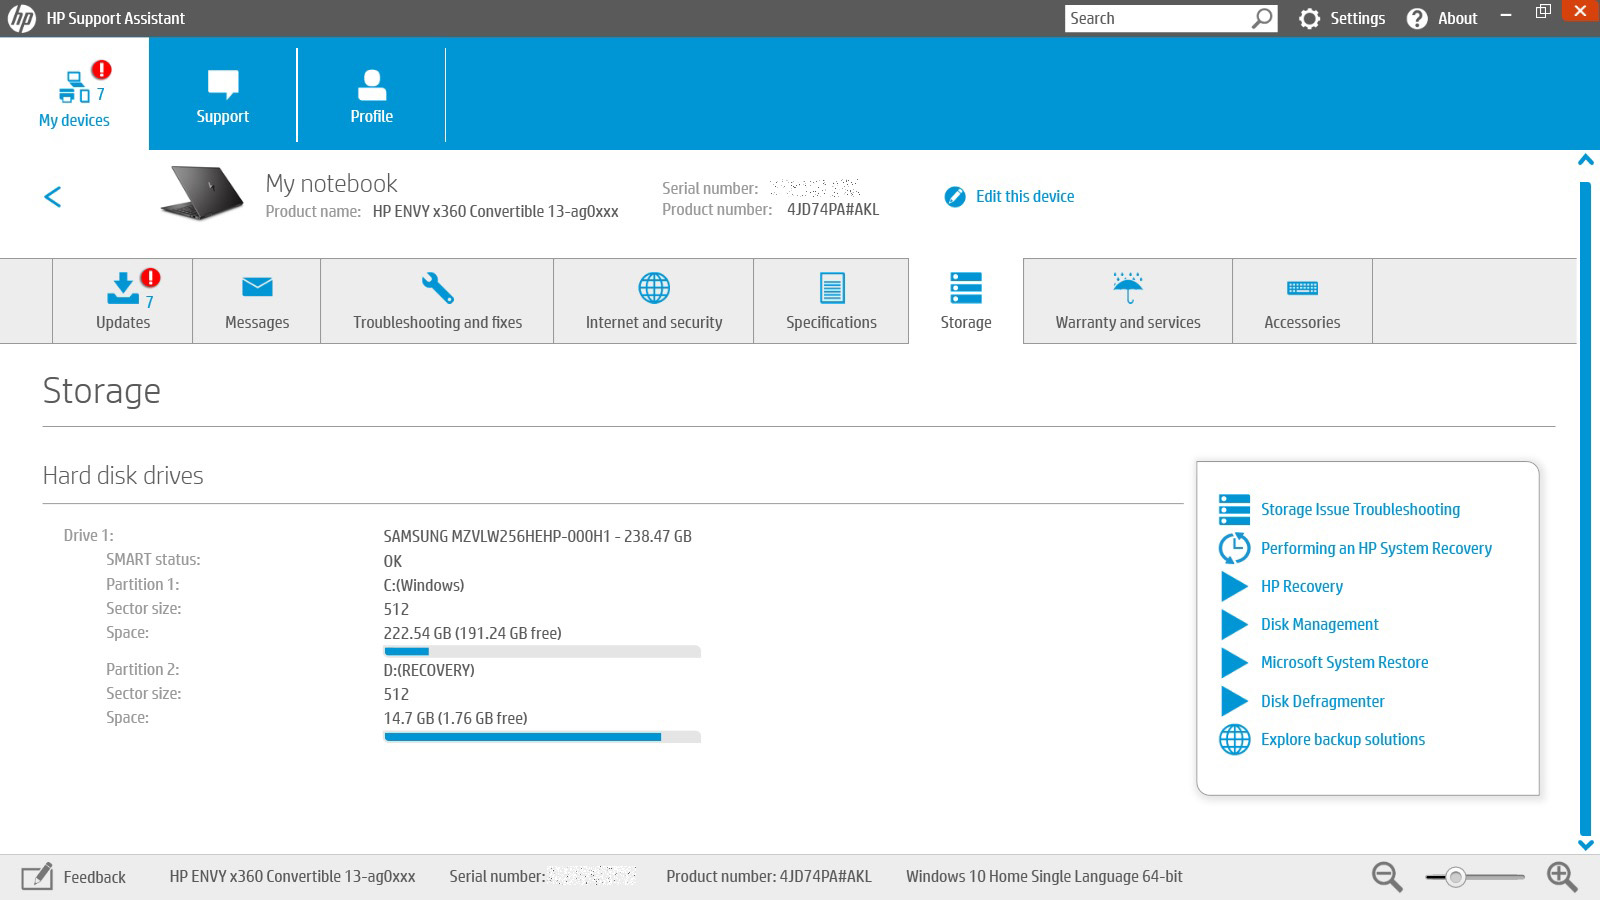Zoom in with the plus magnifier
This screenshot has width=1600, height=900.
(x=1562, y=877)
